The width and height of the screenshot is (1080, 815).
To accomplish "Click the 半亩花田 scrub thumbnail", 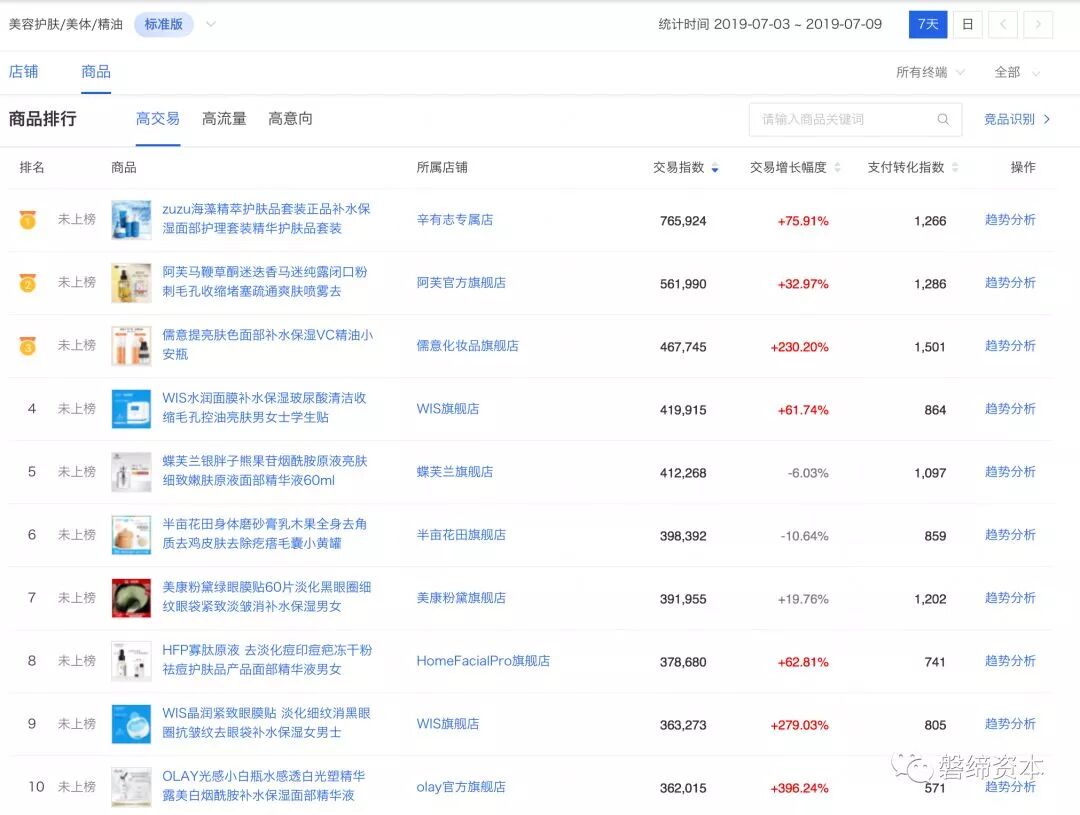I will coord(132,535).
